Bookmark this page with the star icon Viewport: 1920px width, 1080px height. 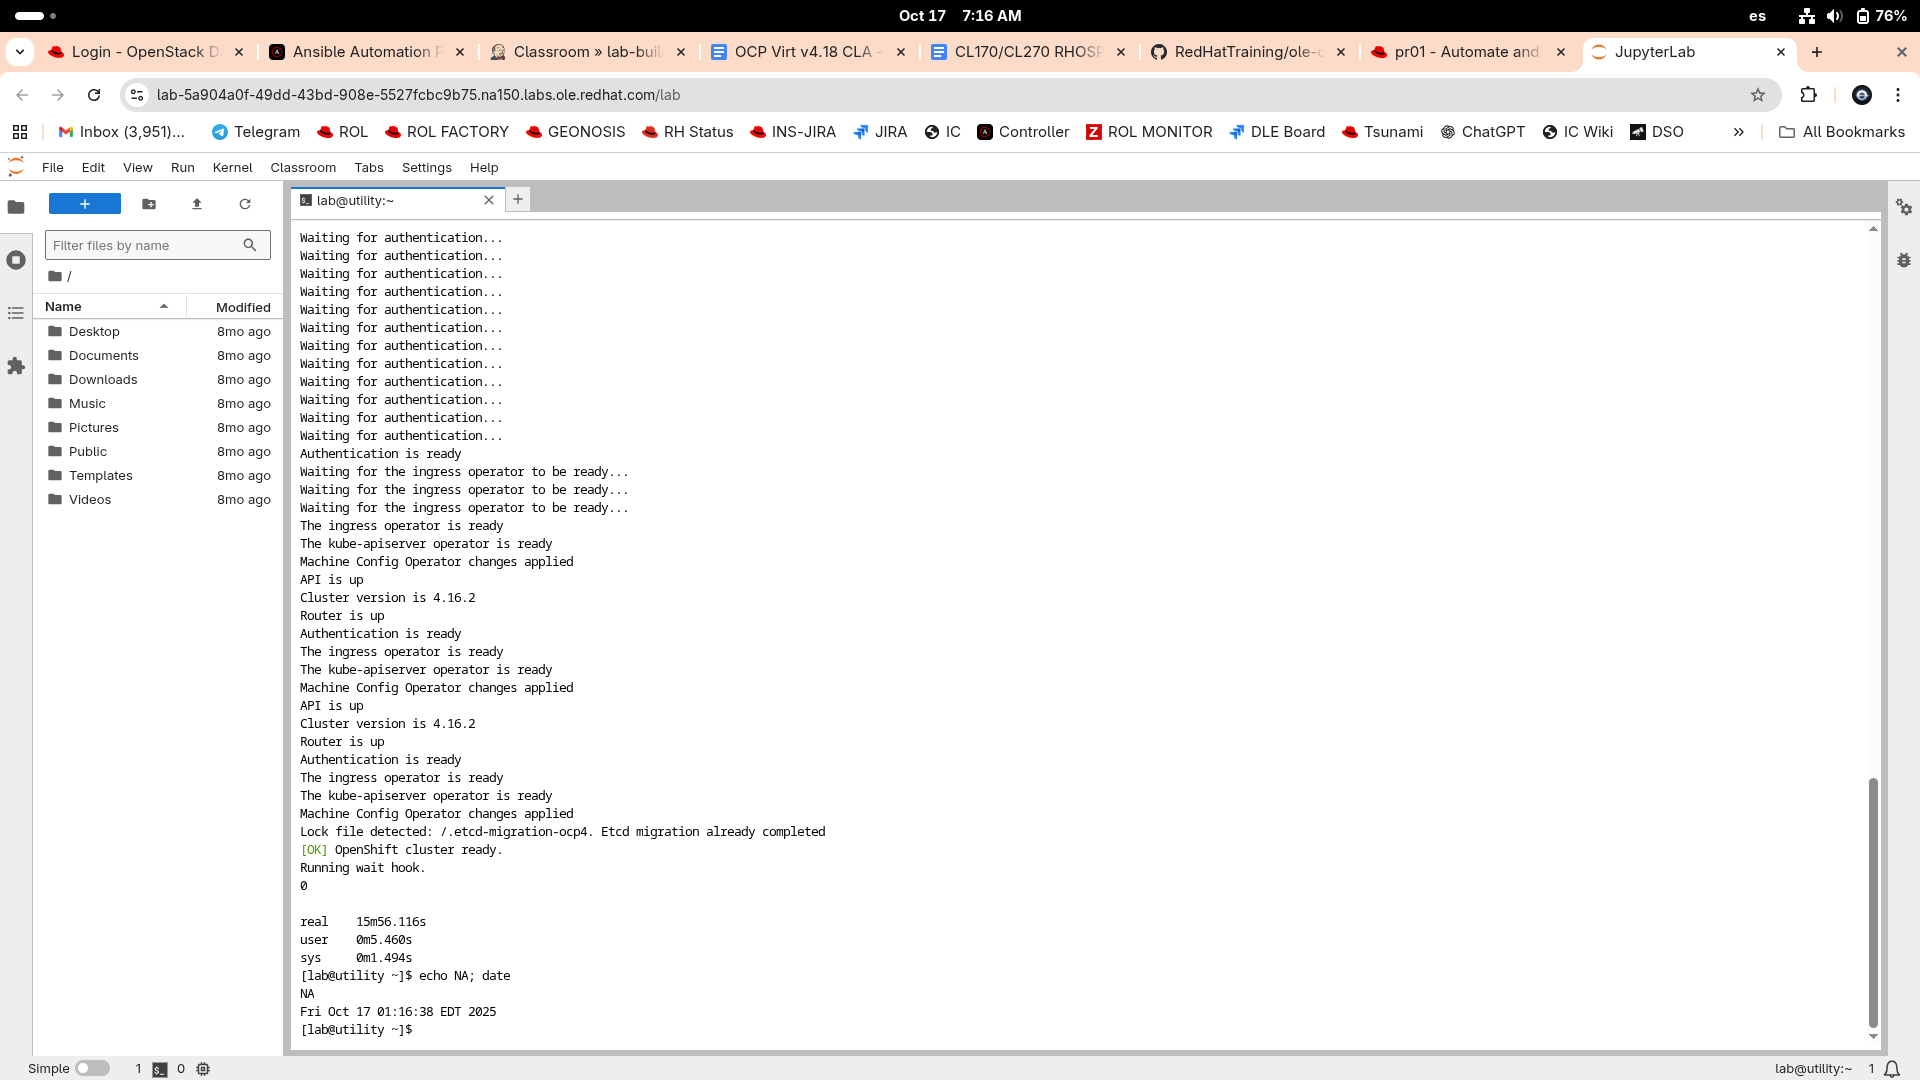(1758, 95)
